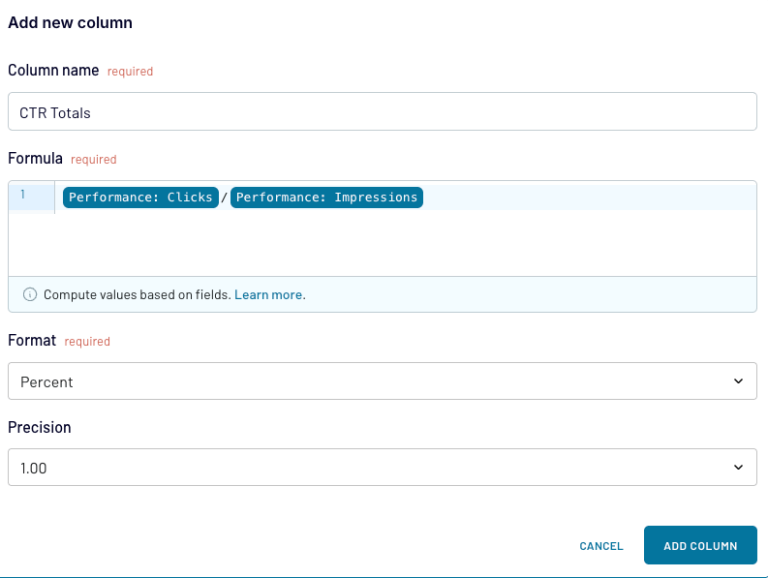Click the chevron arrow on the Format field
The height and width of the screenshot is (578, 768).
tap(738, 381)
